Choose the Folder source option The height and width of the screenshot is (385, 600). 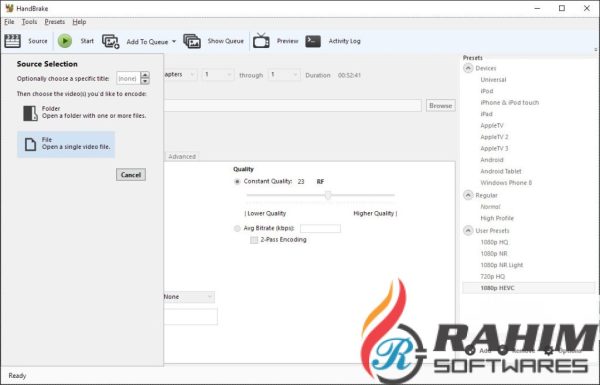84,113
